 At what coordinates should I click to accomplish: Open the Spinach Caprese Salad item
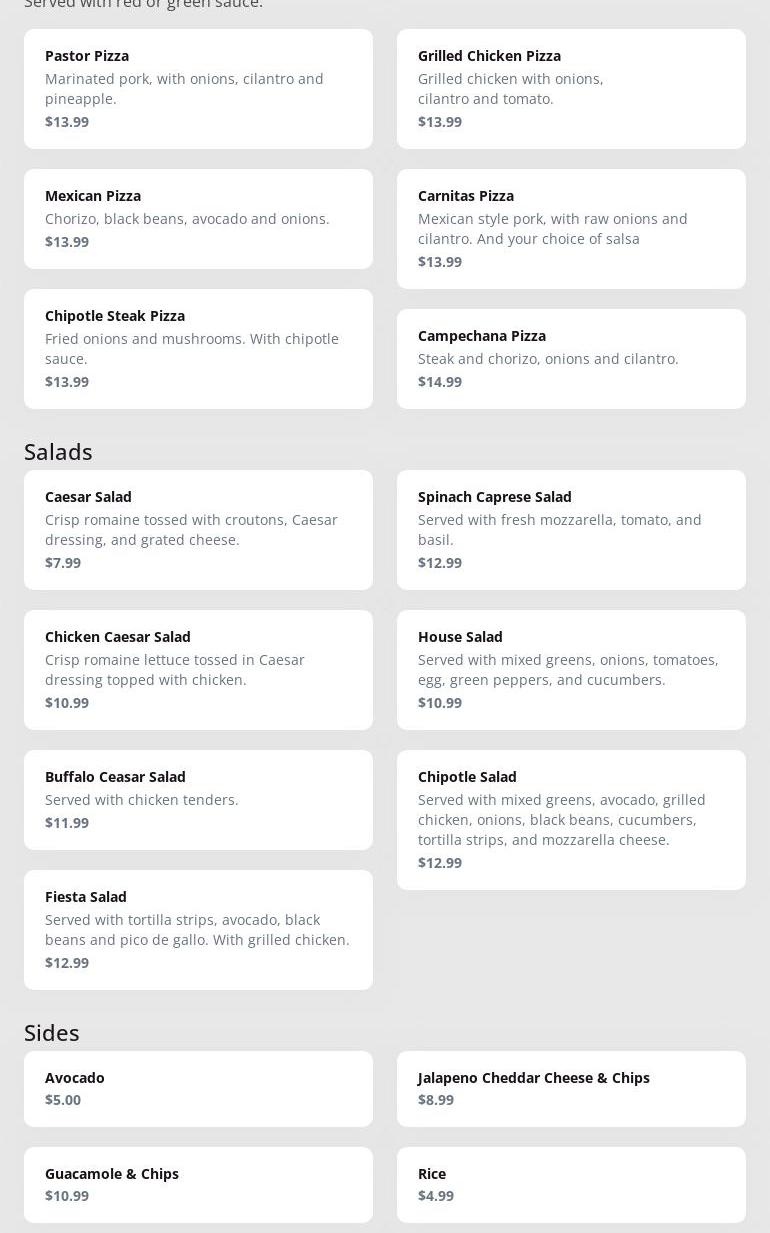(x=571, y=530)
